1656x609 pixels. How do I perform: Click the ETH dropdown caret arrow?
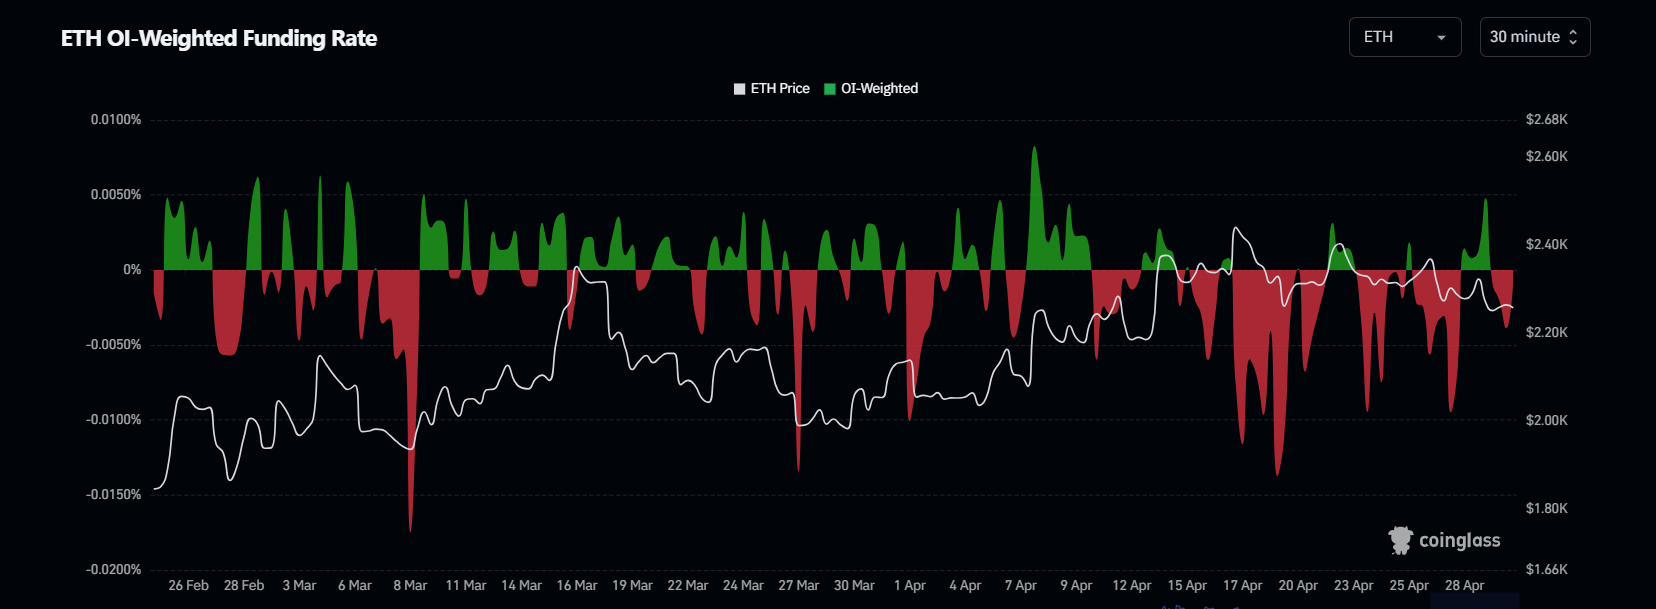coord(1441,38)
